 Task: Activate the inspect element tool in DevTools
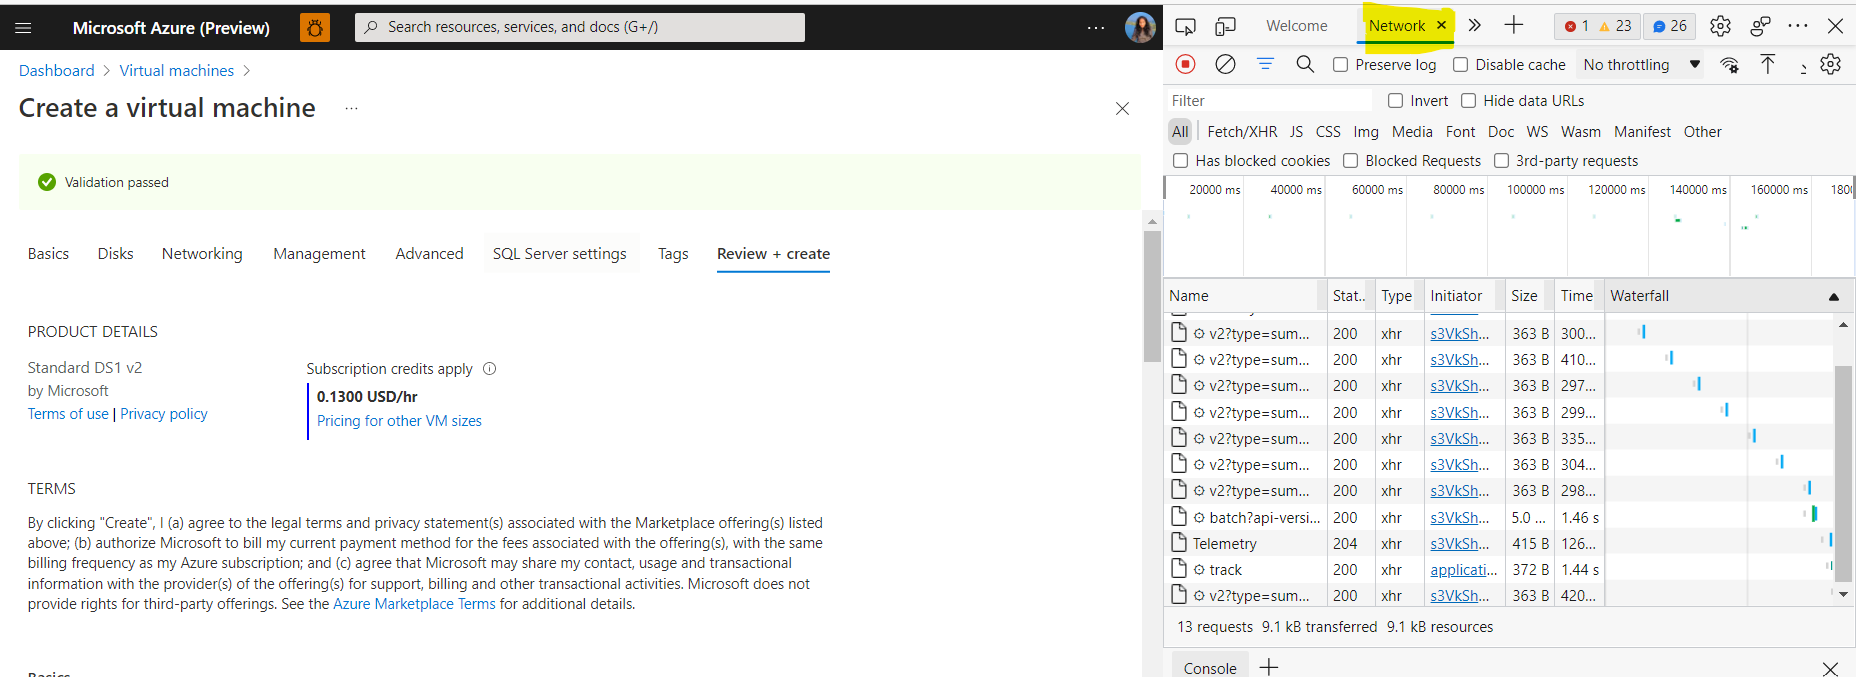coord(1185,26)
